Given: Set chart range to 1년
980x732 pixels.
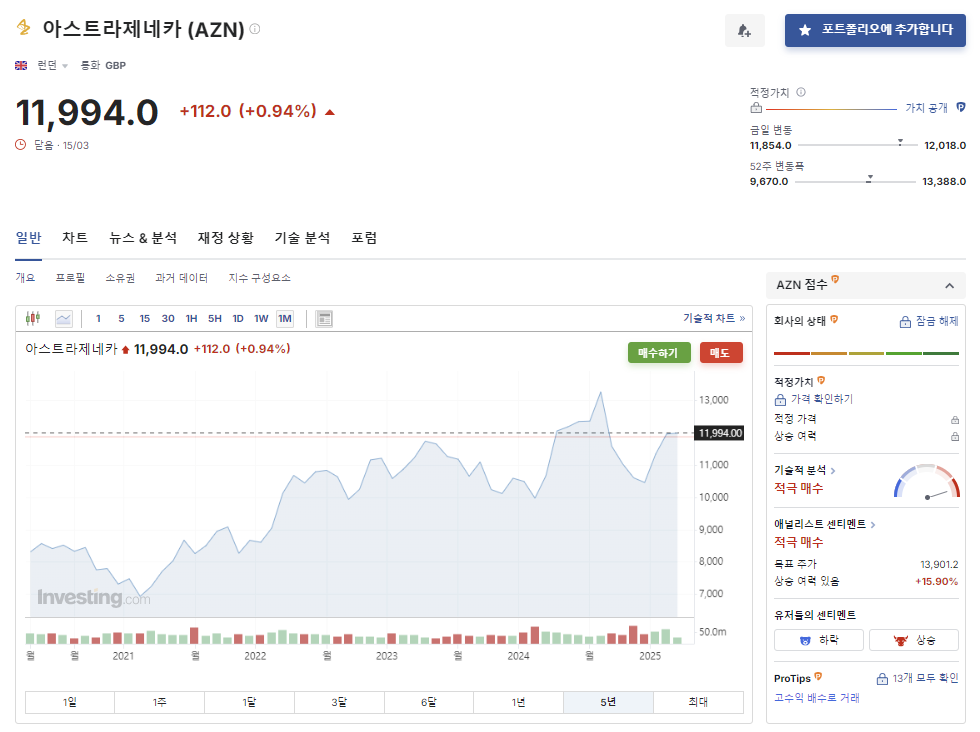Looking at the screenshot, I should click(519, 702).
